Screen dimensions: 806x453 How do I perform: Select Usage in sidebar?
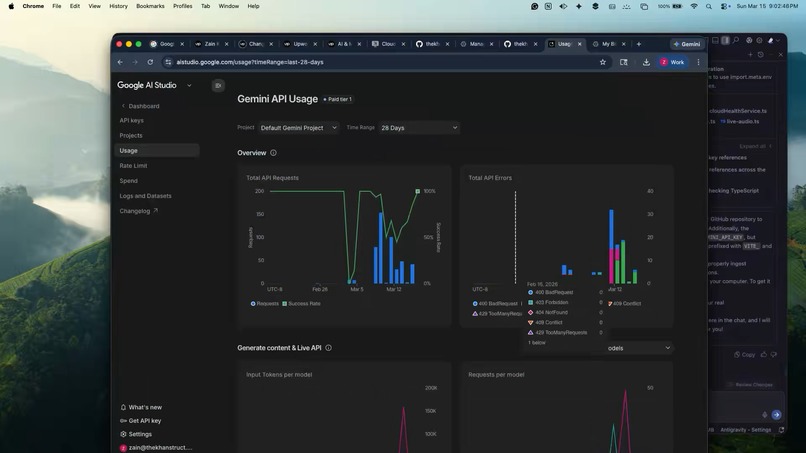pyautogui.click(x=157, y=150)
